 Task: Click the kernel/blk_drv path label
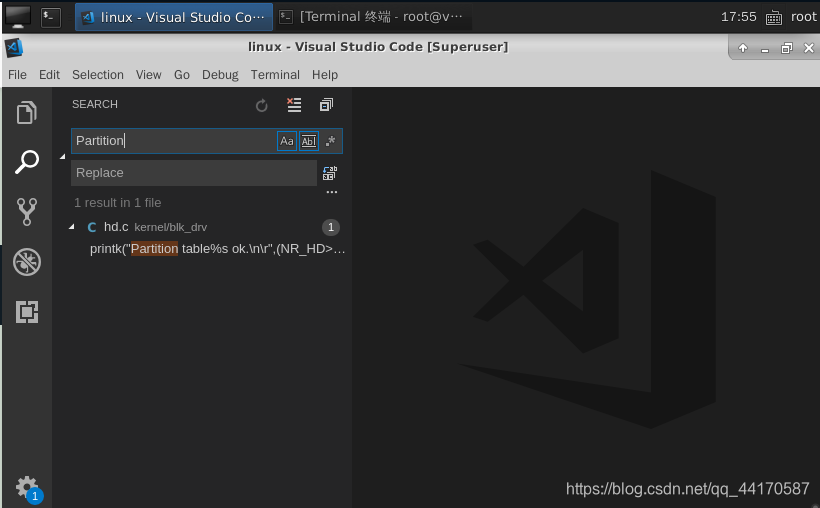[170, 227]
